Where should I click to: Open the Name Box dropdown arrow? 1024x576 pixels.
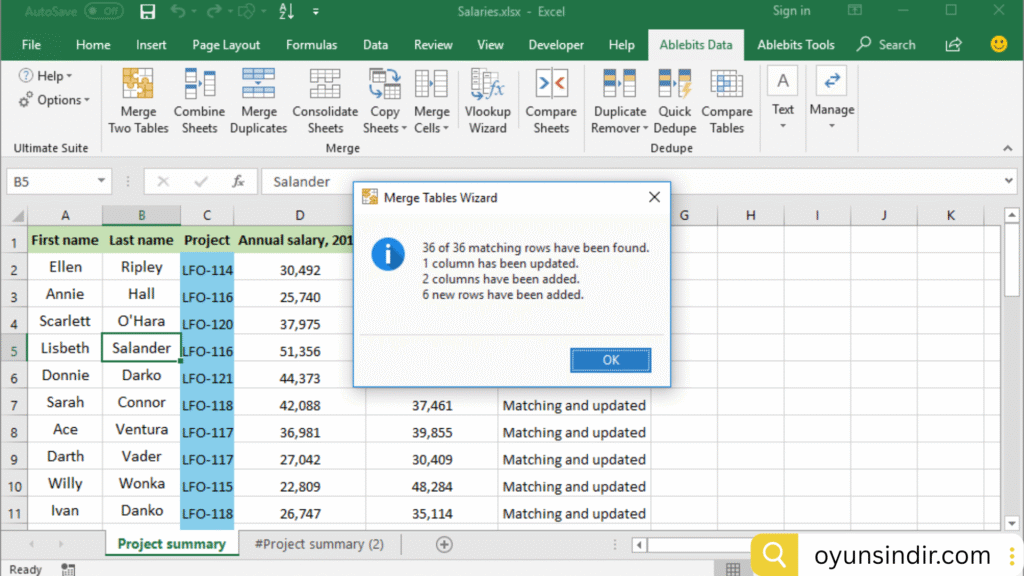click(x=102, y=181)
